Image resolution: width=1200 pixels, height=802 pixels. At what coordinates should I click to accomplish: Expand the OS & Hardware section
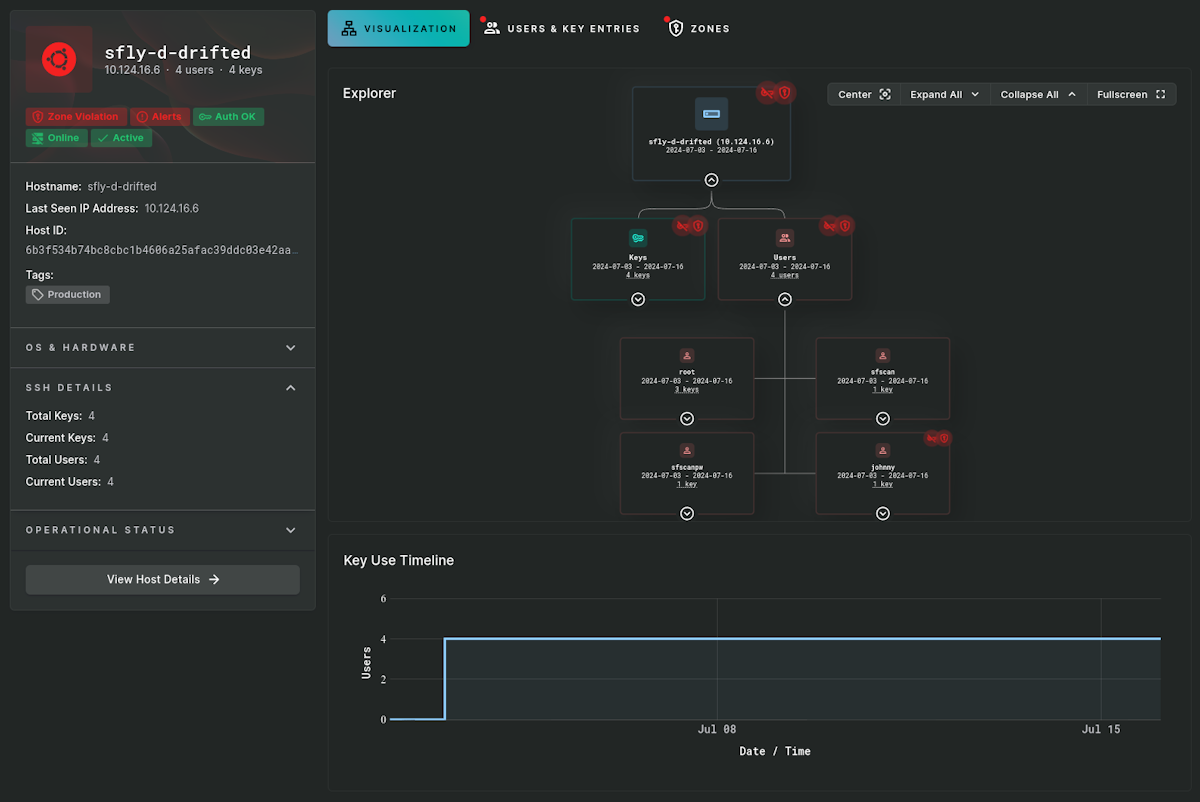point(290,348)
